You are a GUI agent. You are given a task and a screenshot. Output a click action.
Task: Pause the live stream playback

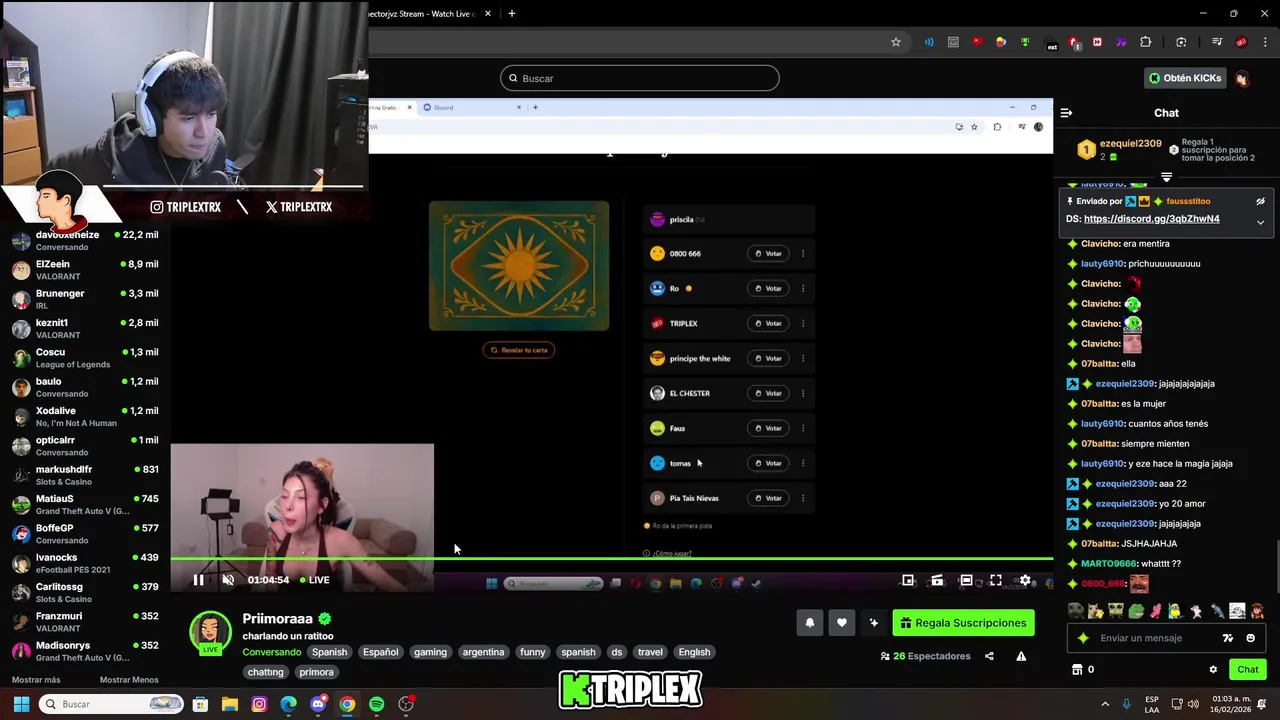click(x=198, y=580)
